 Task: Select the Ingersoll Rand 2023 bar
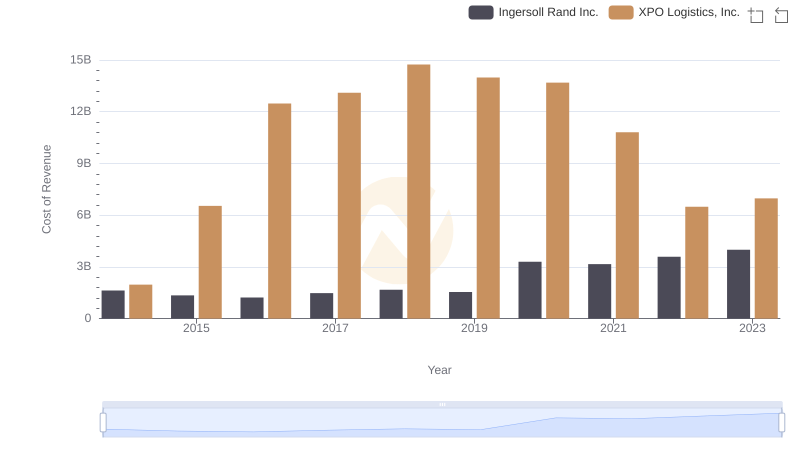click(x=738, y=284)
